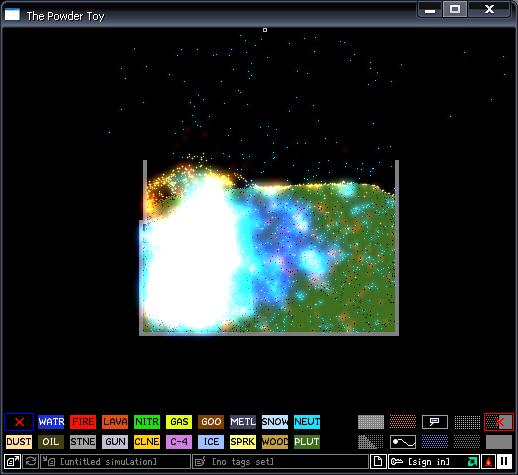Toggle the pause simulation button
Screen dimensions: 518x475
point(505,462)
